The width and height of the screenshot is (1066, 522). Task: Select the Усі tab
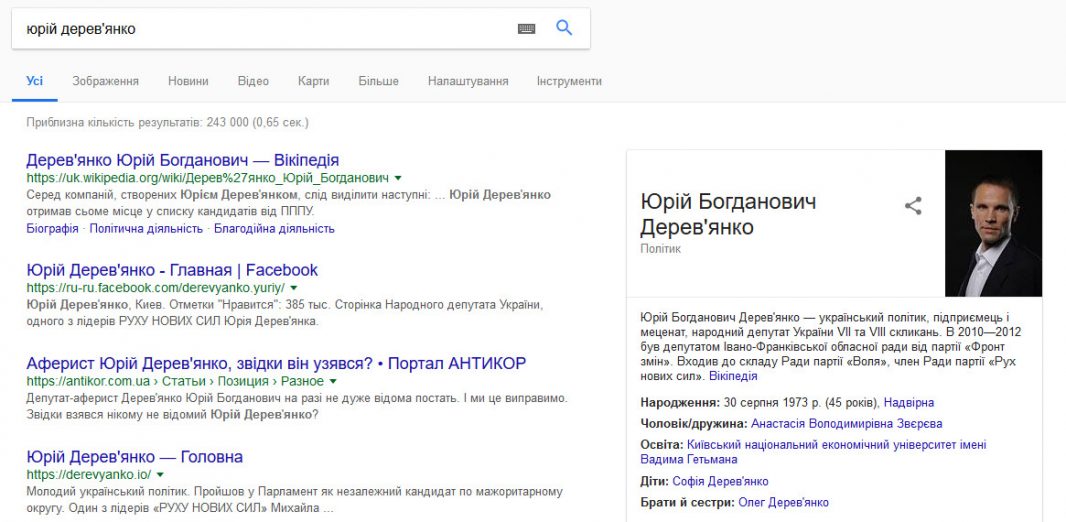35,81
